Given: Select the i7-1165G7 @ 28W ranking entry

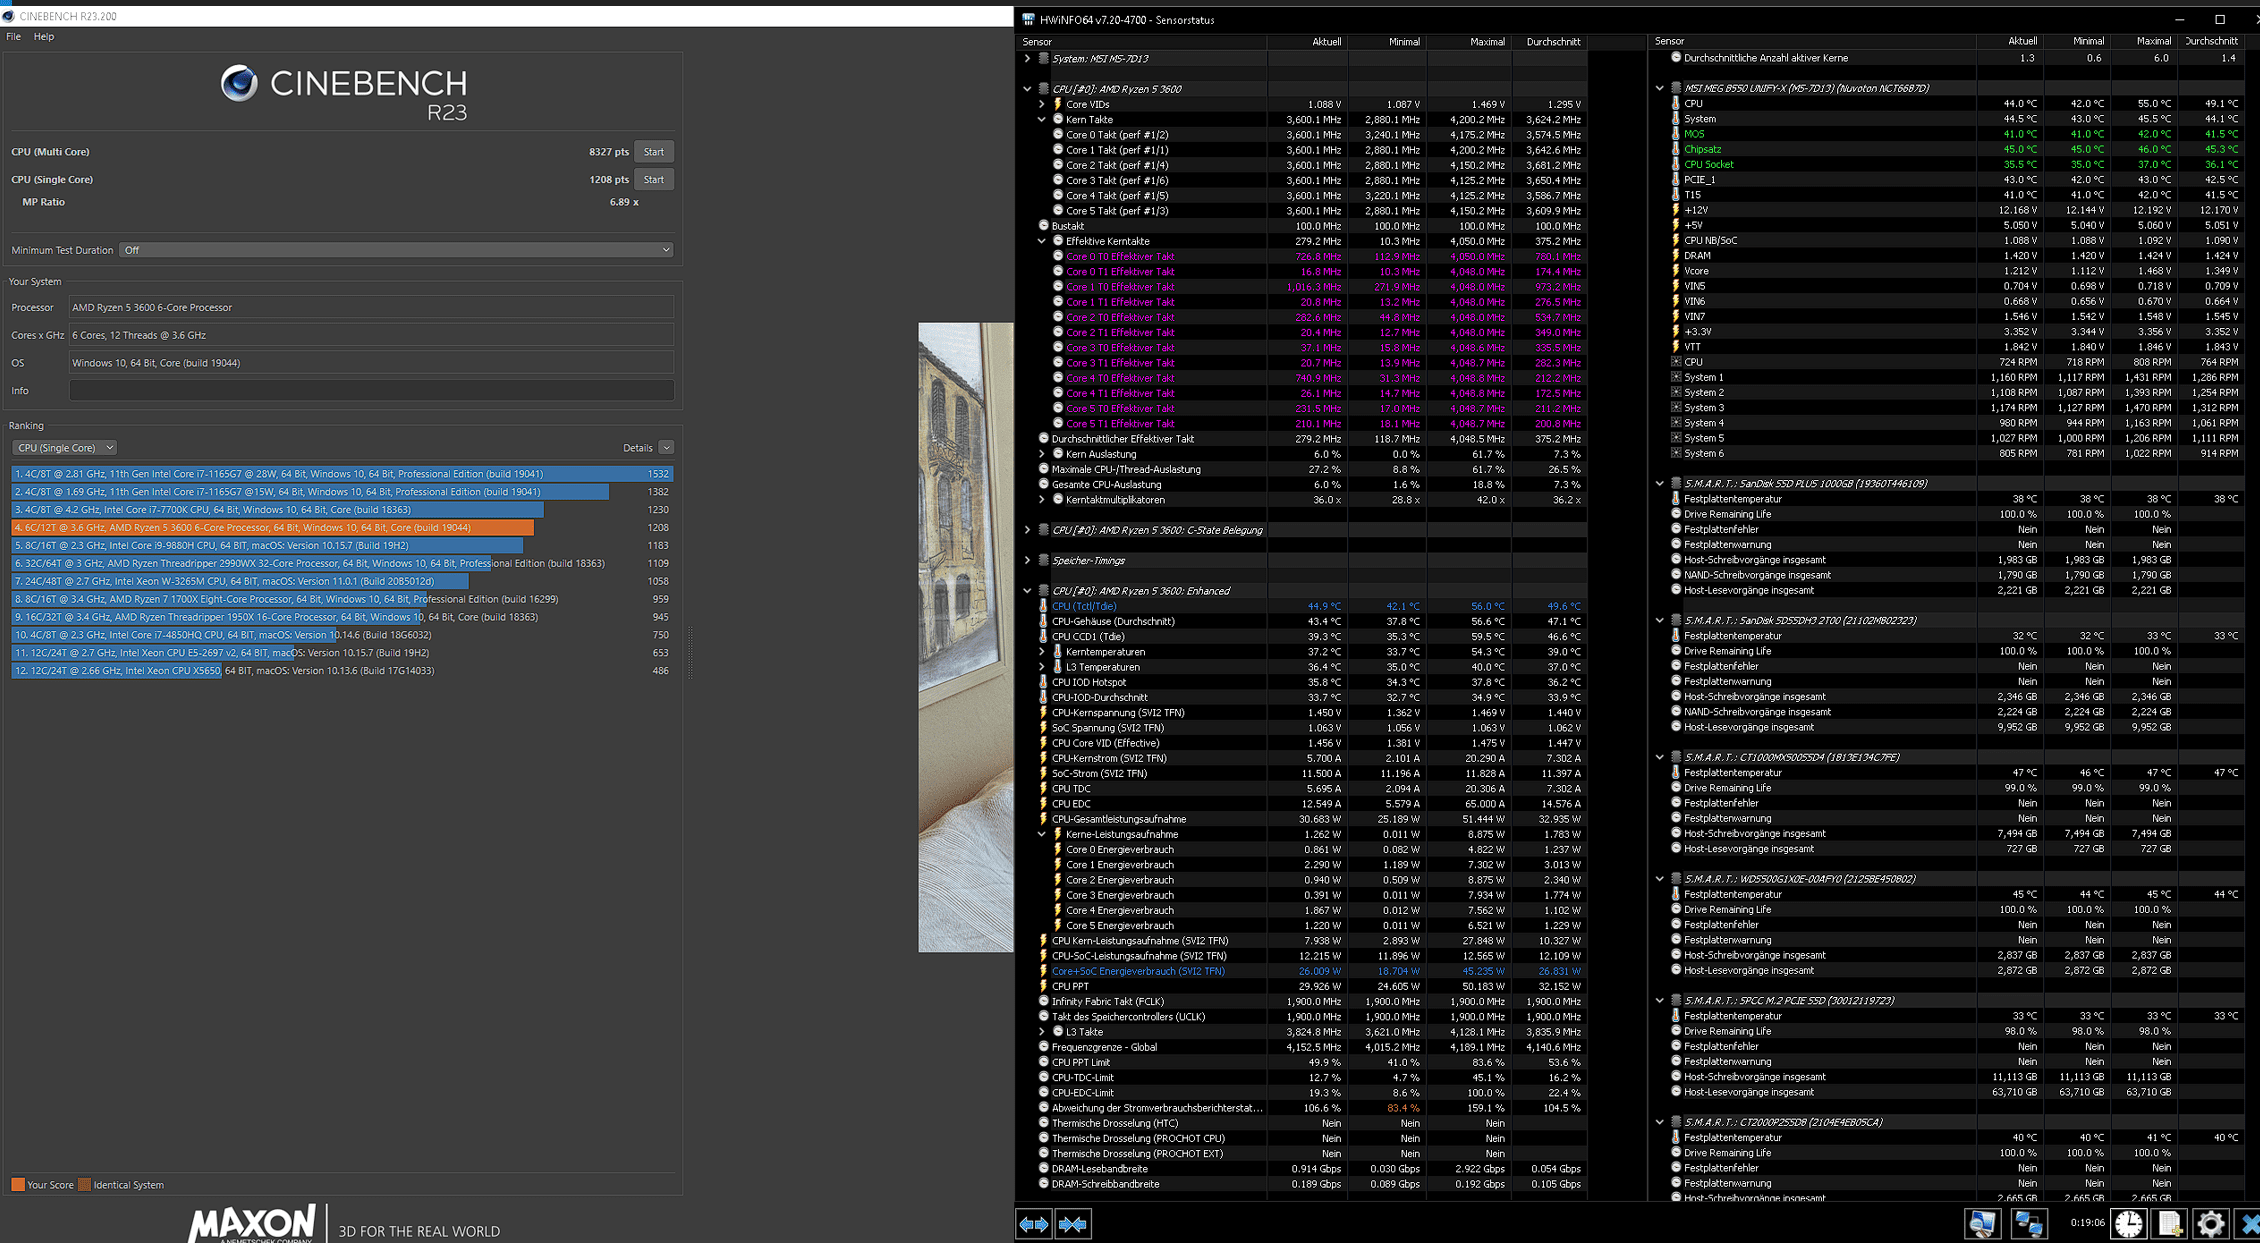Looking at the screenshot, I should coord(342,474).
